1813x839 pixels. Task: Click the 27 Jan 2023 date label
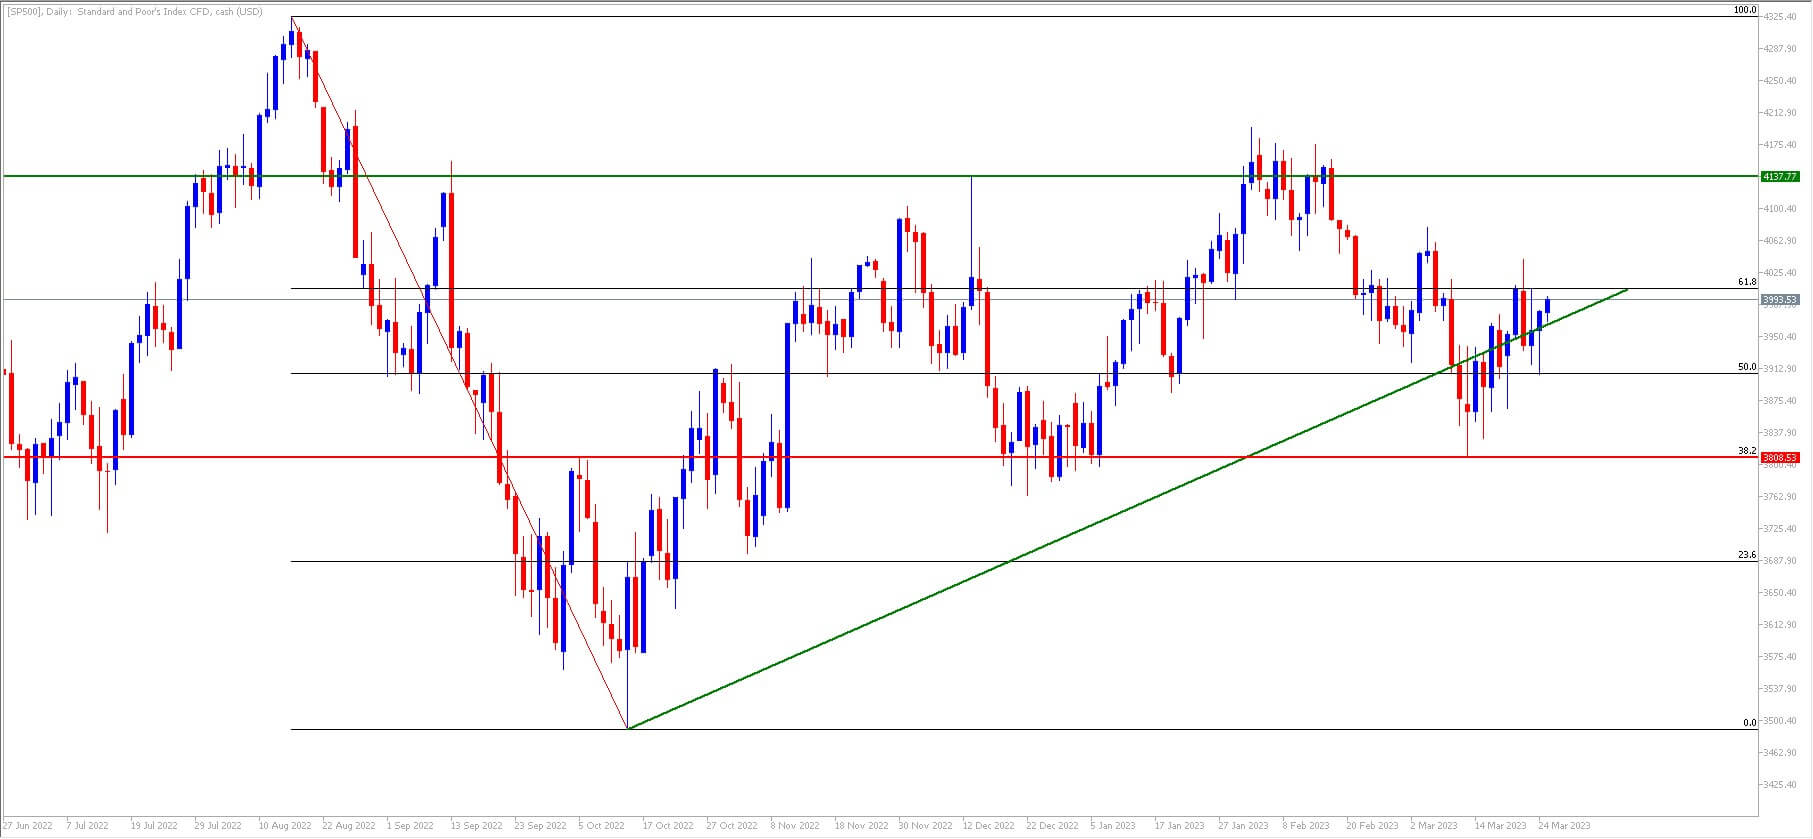pyautogui.click(x=1243, y=826)
